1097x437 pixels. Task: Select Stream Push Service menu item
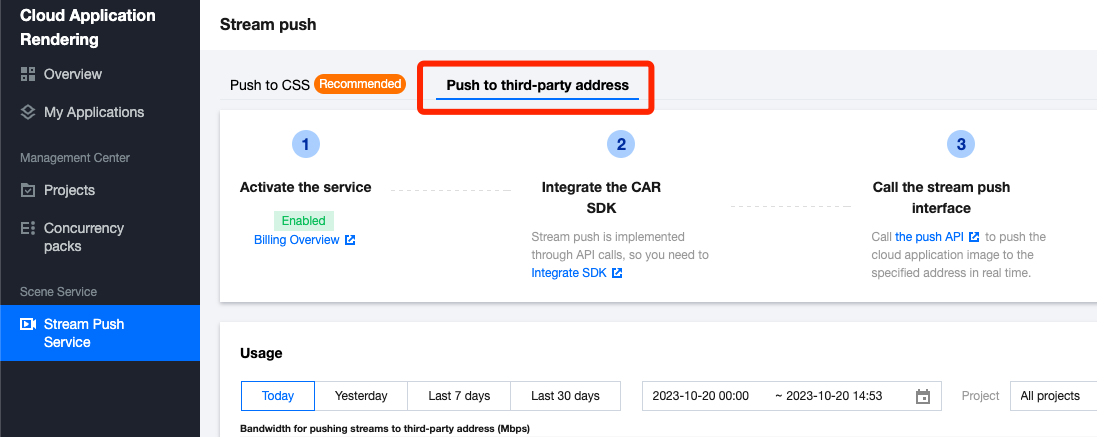pos(99,333)
